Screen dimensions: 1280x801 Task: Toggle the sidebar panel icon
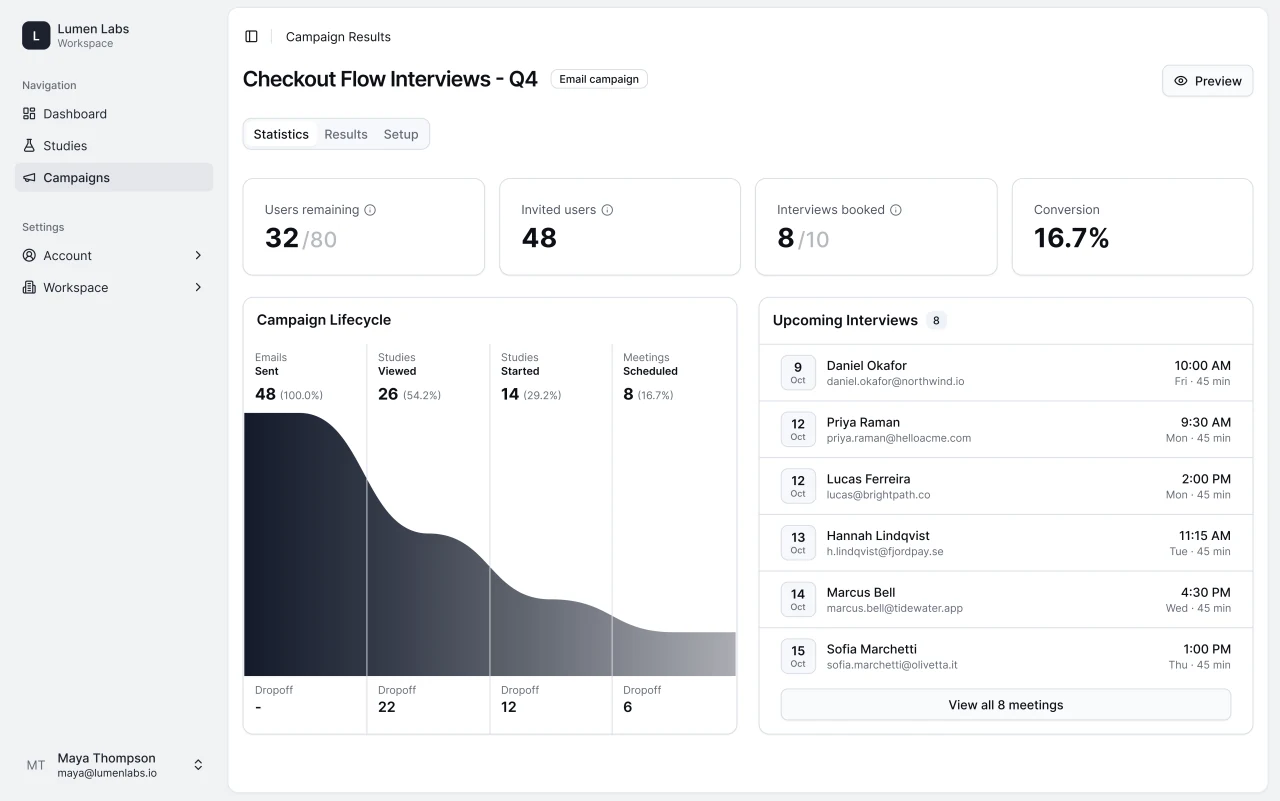(251, 37)
